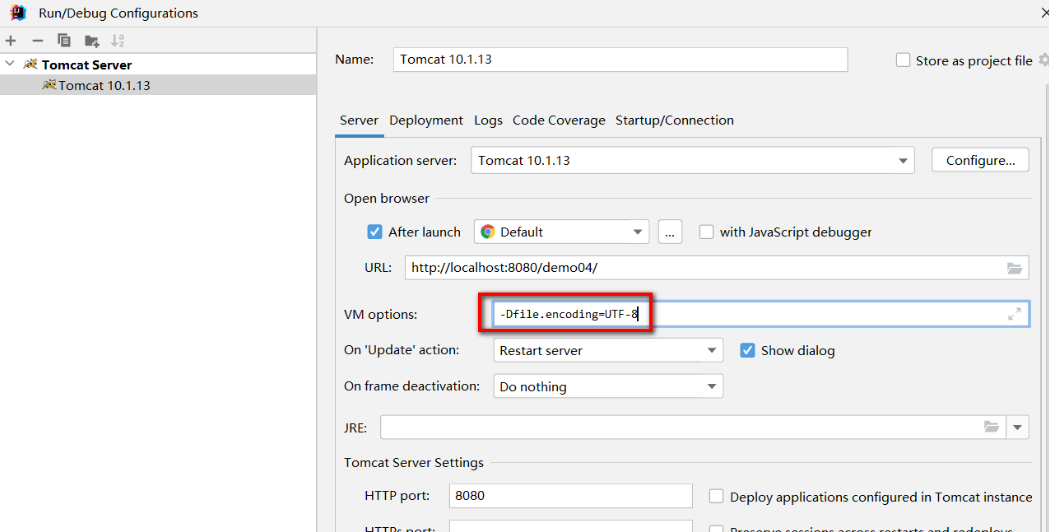1049x532 pixels.
Task: Click the HTTP port field
Action: click(x=571, y=496)
